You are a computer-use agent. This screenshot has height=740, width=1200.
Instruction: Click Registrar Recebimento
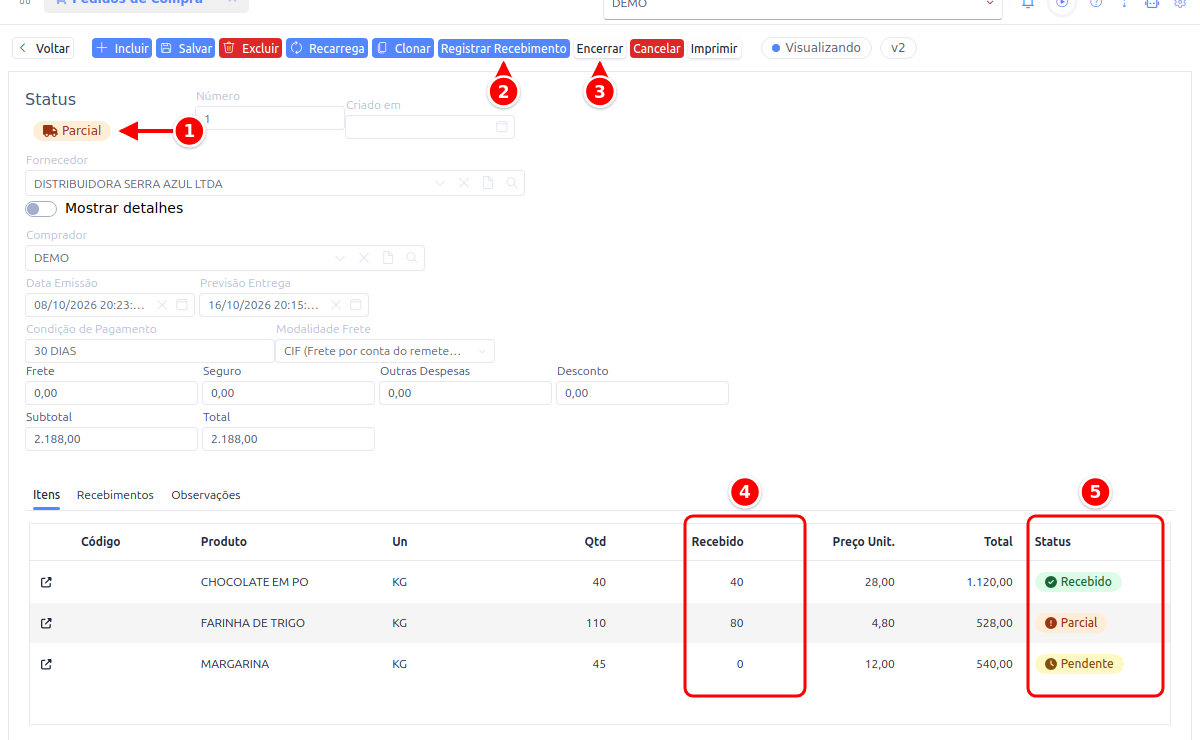point(504,48)
